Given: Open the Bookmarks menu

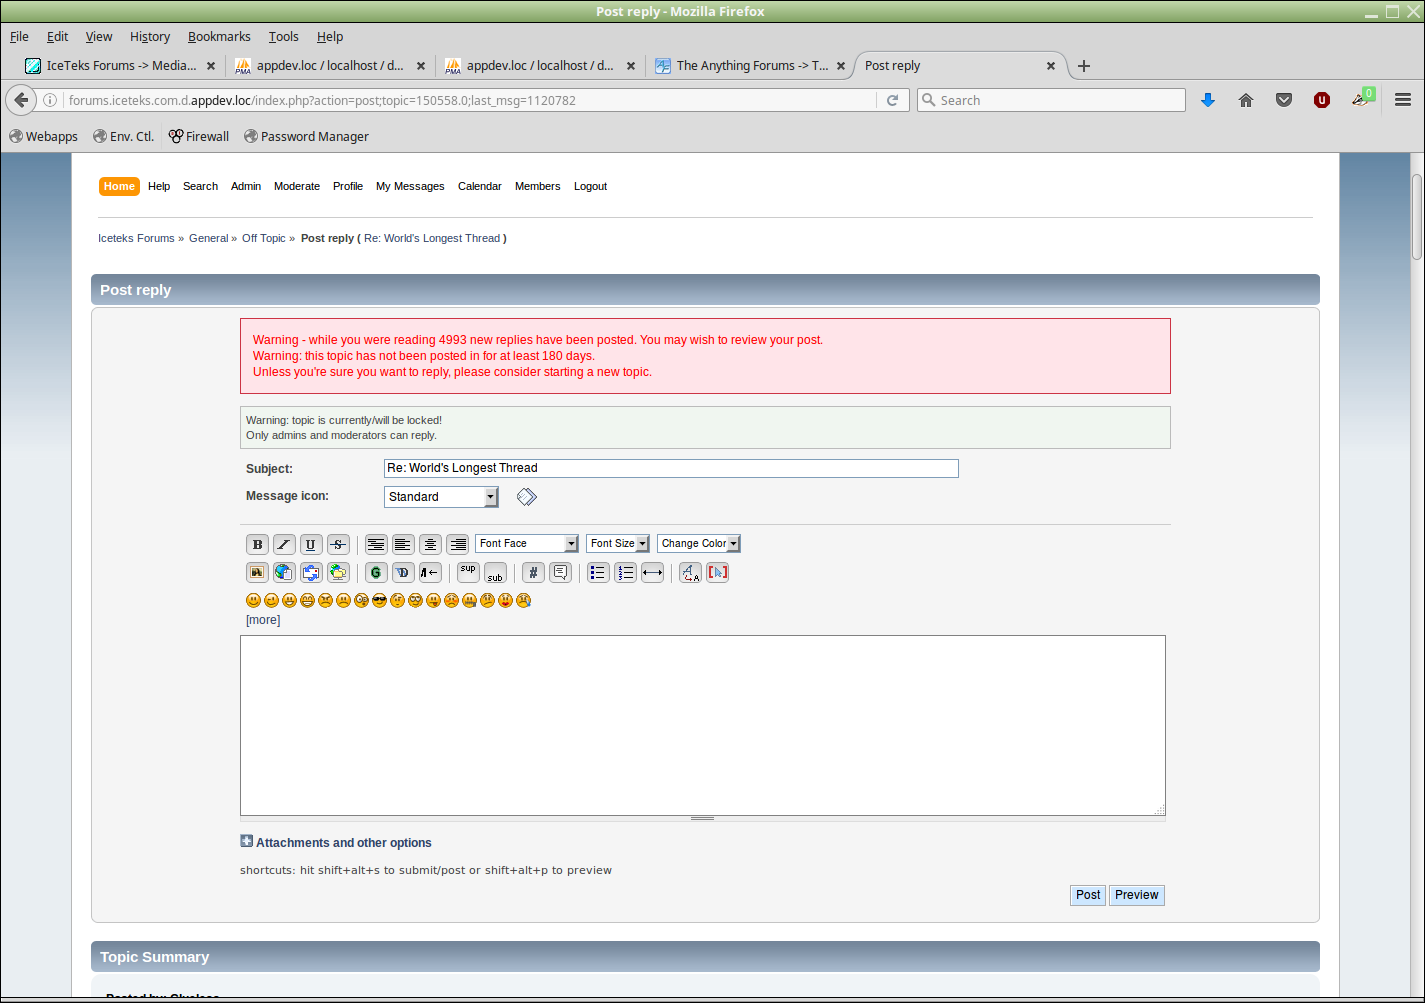Looking at the screenshot, I should 219,37.
